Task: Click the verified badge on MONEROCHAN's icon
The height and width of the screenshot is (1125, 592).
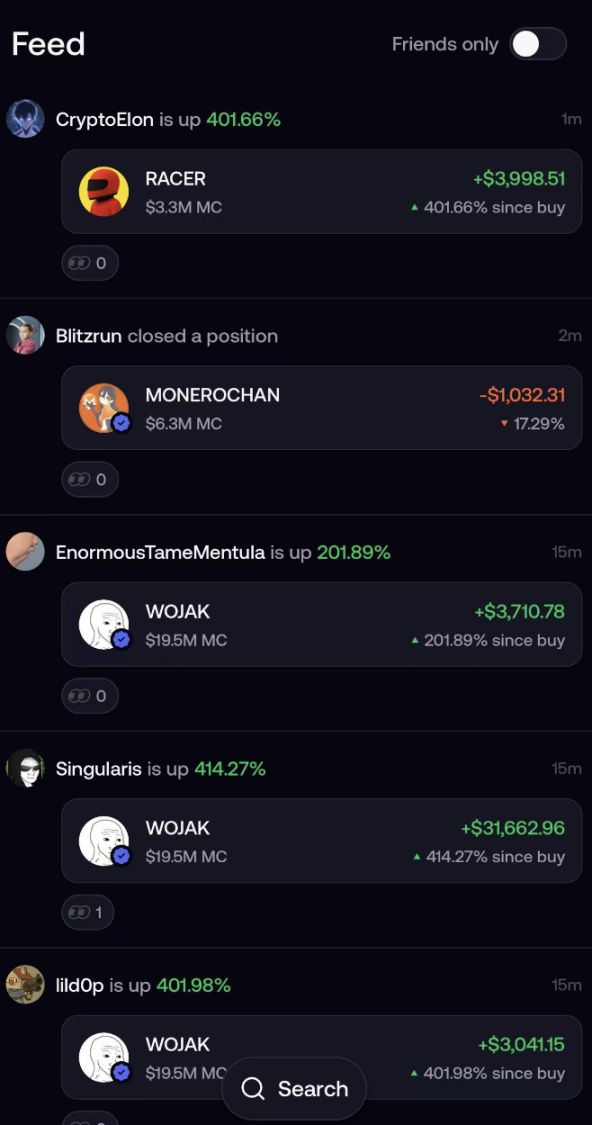Action: point(120,423)
